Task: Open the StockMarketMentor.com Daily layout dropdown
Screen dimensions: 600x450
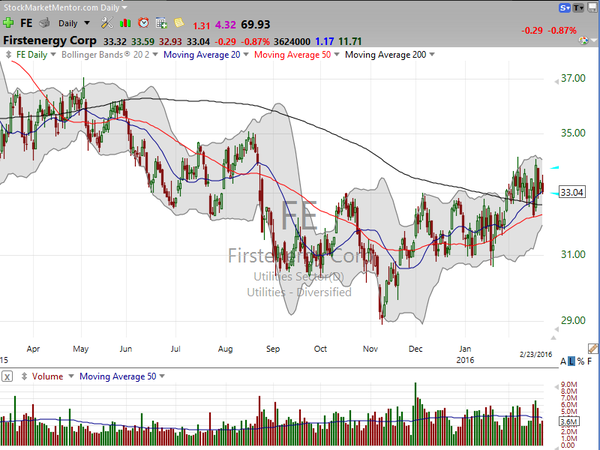Action: point(124,7)
